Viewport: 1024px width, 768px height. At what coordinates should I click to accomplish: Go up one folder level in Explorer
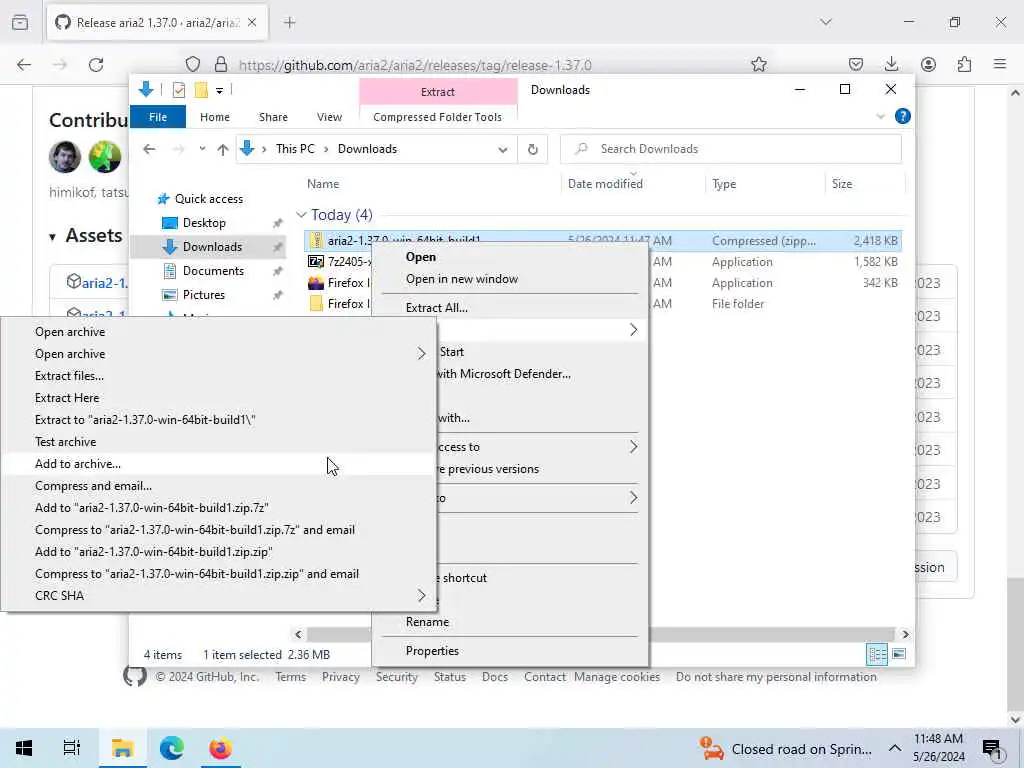click(x=223, y=150)
